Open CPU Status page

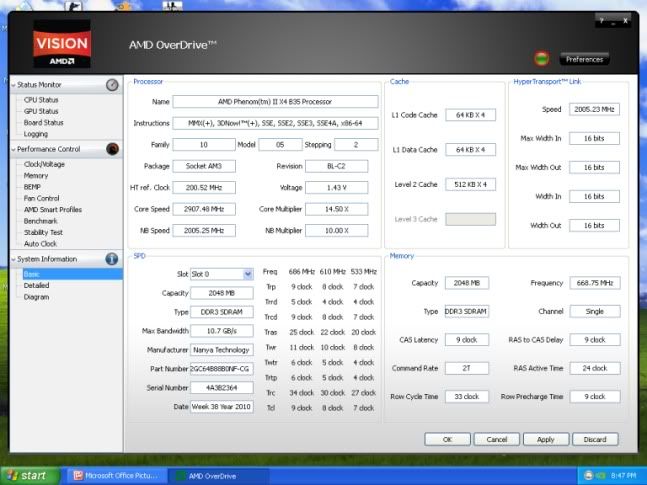[x=41, y=100]
